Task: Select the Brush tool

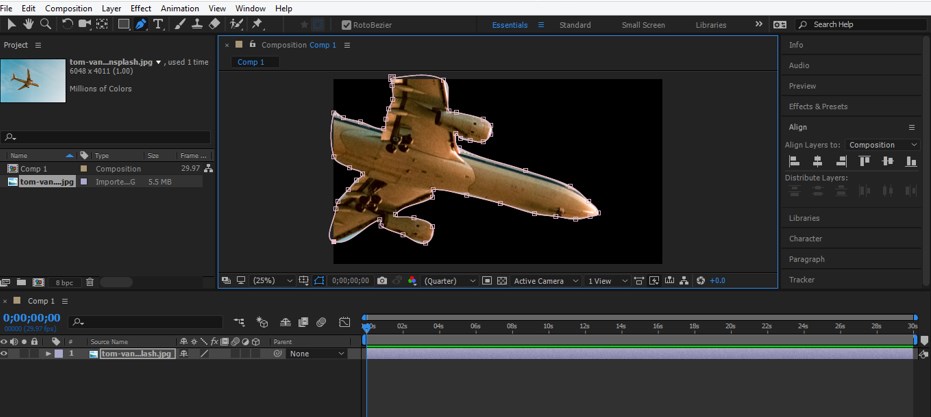Action: pos(180,24)
